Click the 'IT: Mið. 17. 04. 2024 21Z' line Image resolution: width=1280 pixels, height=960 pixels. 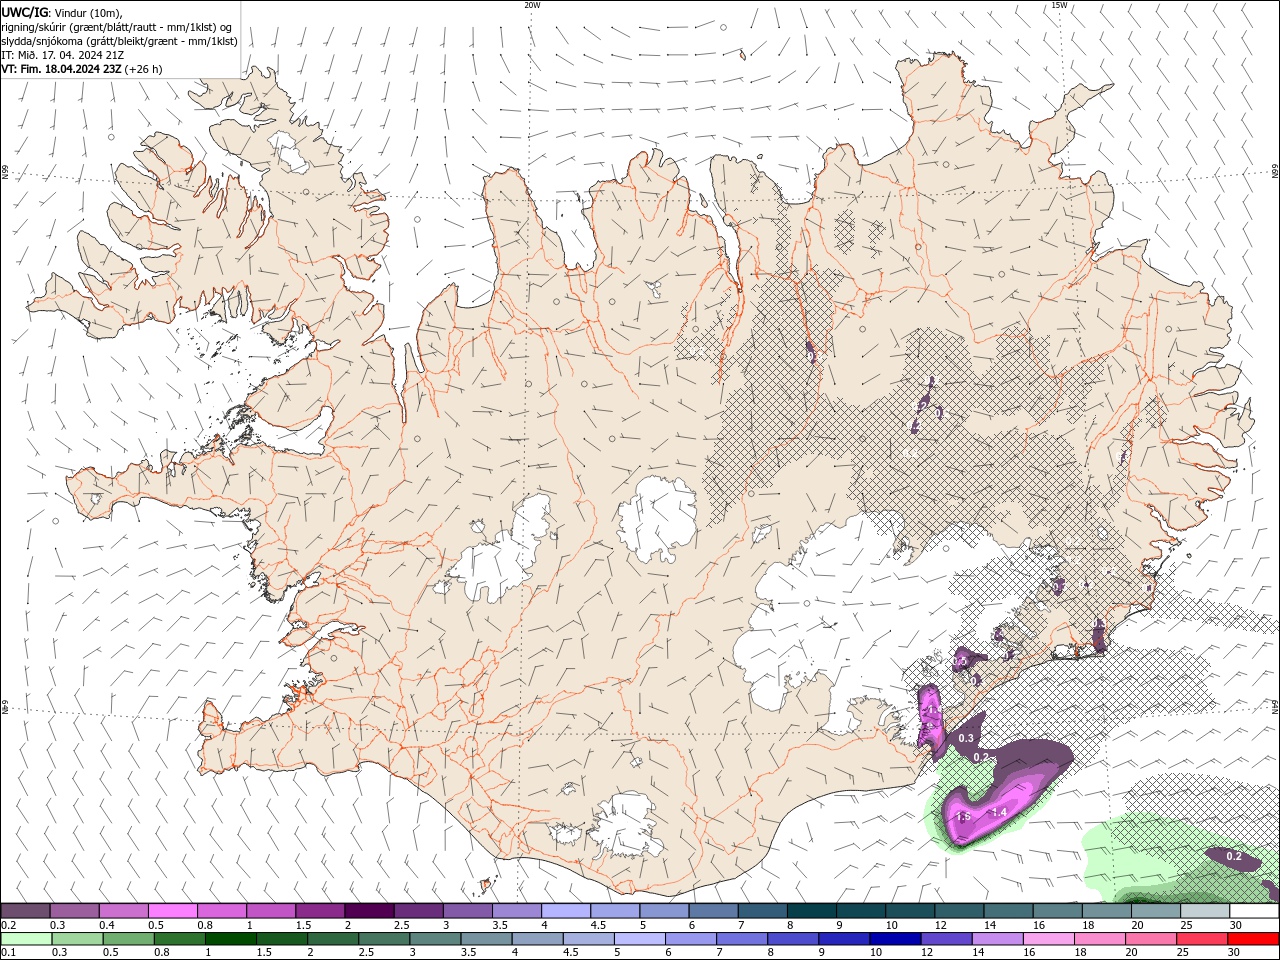coord(65,55)
